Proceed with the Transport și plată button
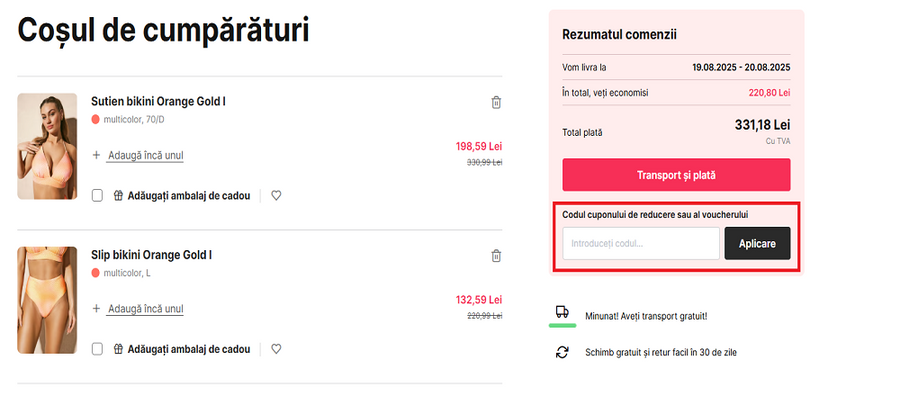This screenshot has width=900, height=405. pyautogui.click(x=676, y=175)
